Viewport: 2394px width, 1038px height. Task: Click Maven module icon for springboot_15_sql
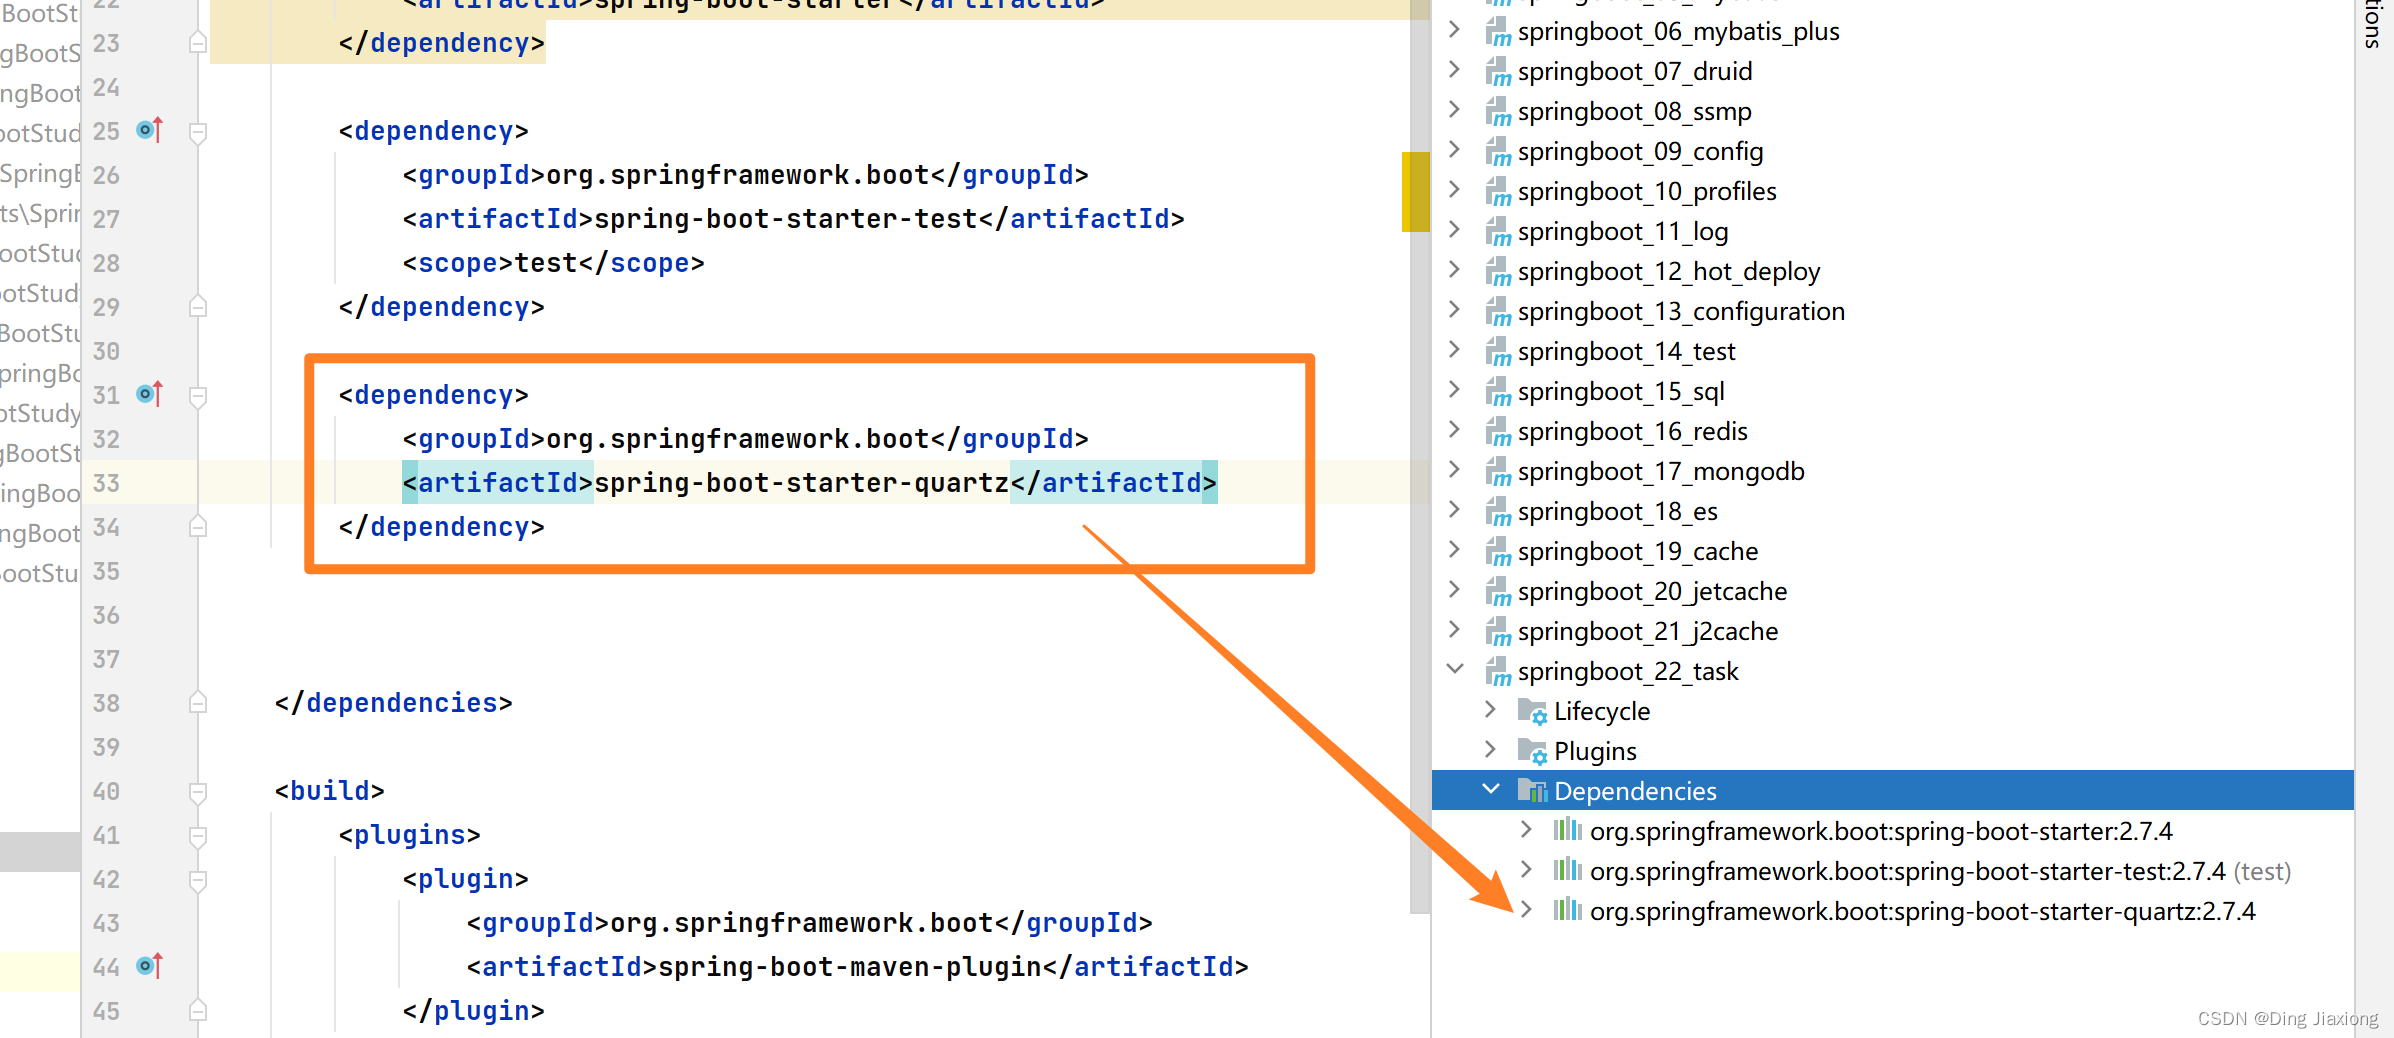(x=1498, y=392)
